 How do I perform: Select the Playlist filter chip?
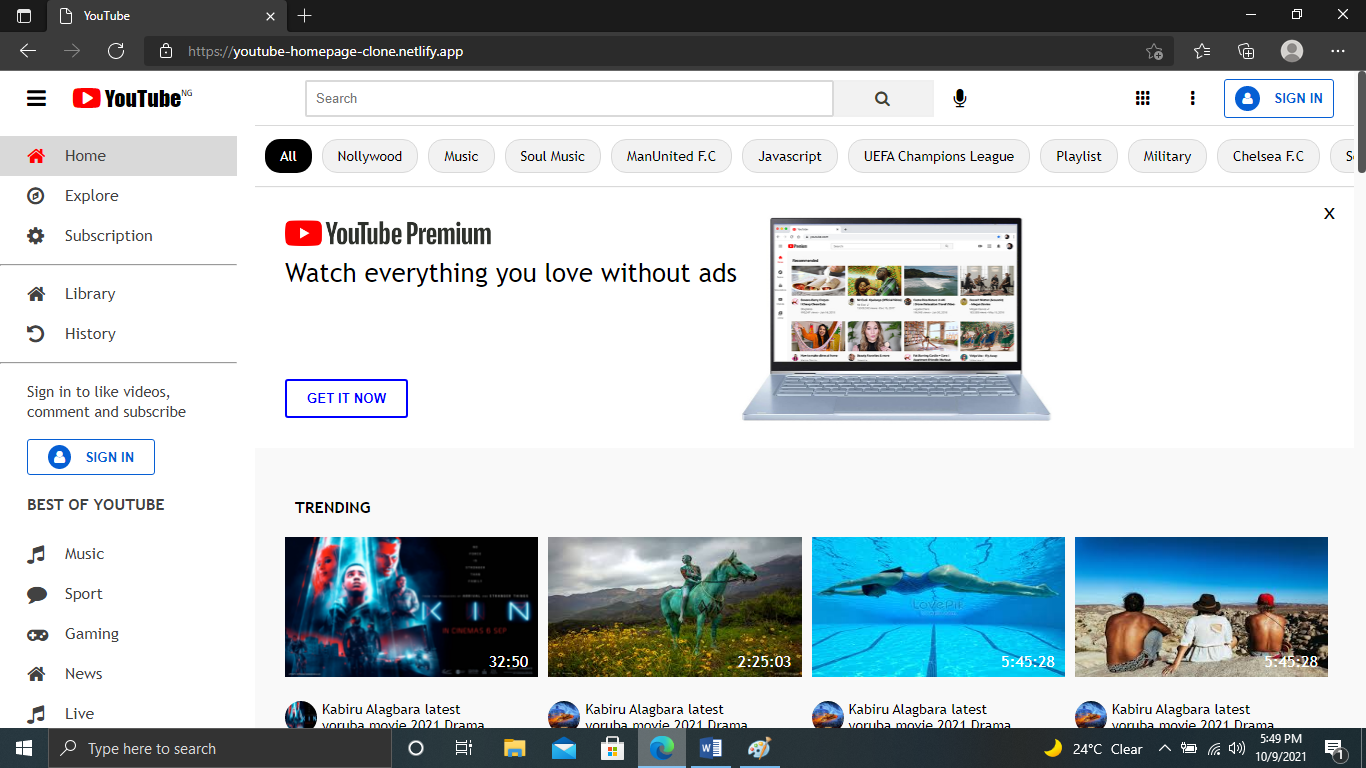[1079, 156]
